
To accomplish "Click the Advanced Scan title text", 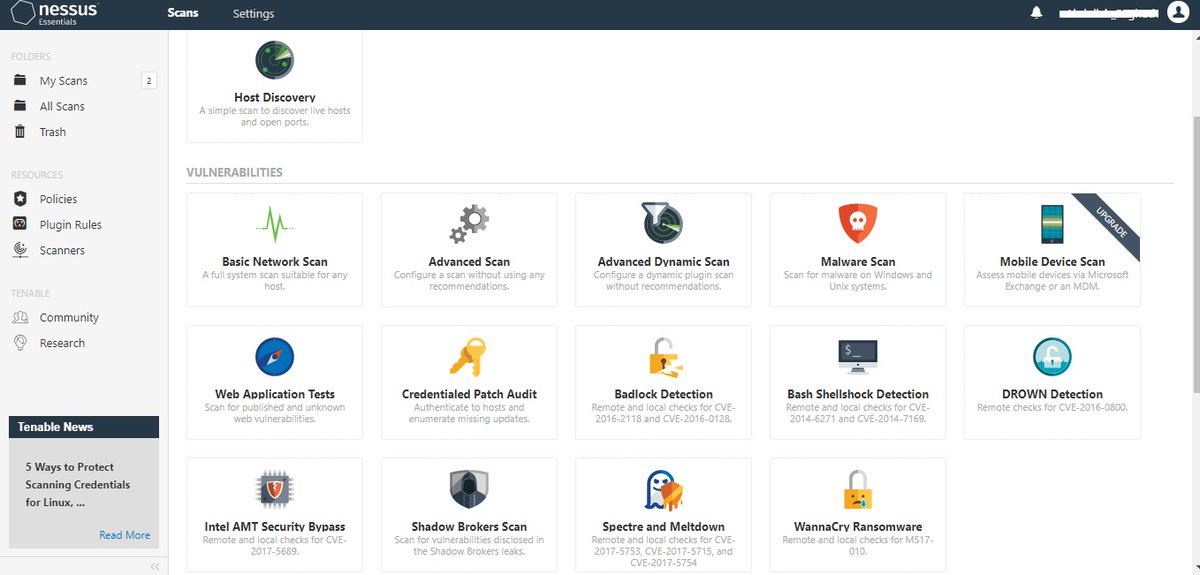I will tap(469, 262).
